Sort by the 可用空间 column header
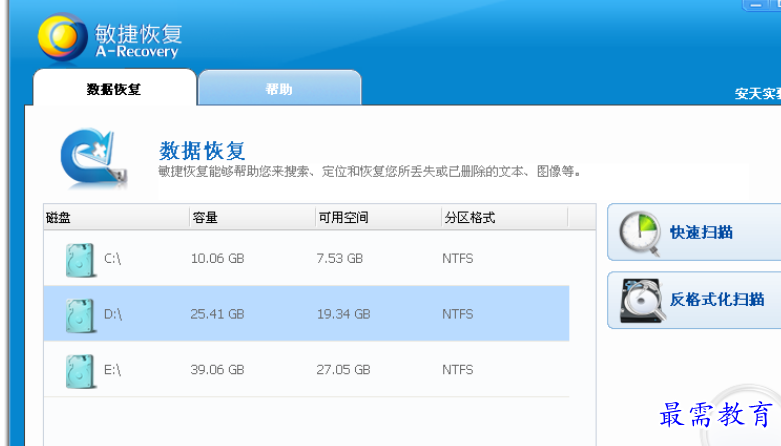The height and width of the screenshot is (446, 781). 343,218
